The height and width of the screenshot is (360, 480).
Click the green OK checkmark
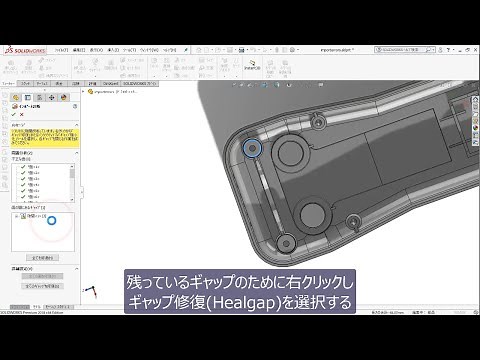[14, 114]
